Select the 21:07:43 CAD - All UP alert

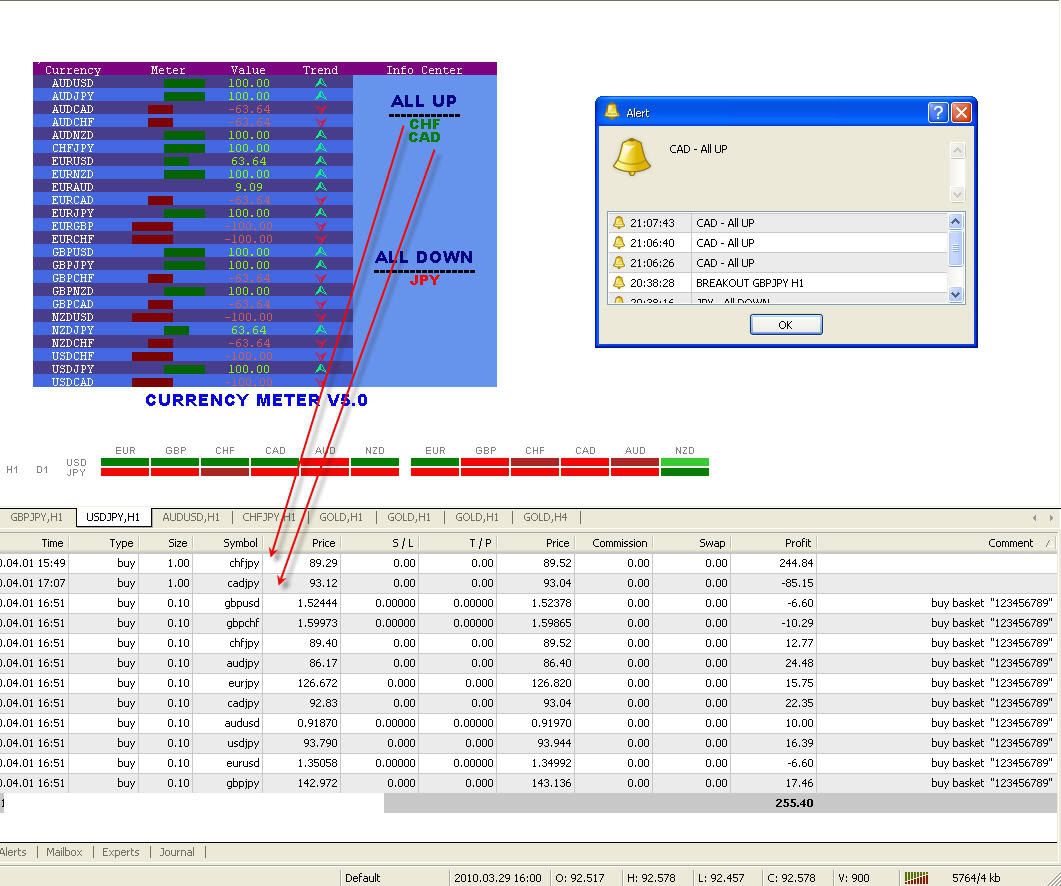tap(777, 223)
